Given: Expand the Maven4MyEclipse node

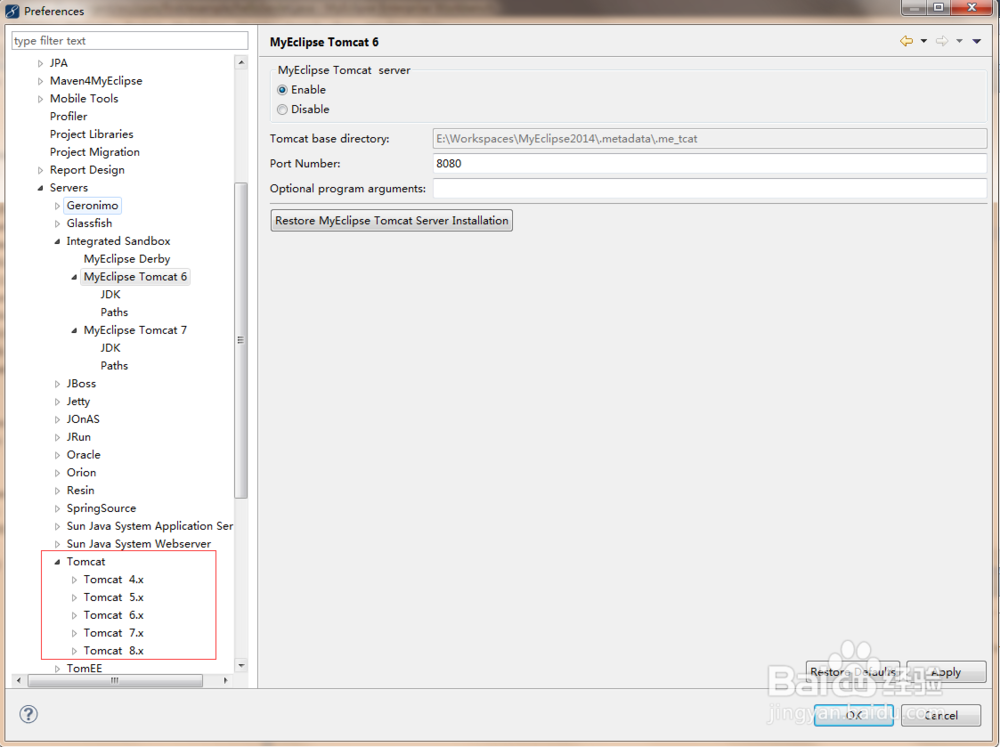Looking at the screenshot, I should click(40, 81).
